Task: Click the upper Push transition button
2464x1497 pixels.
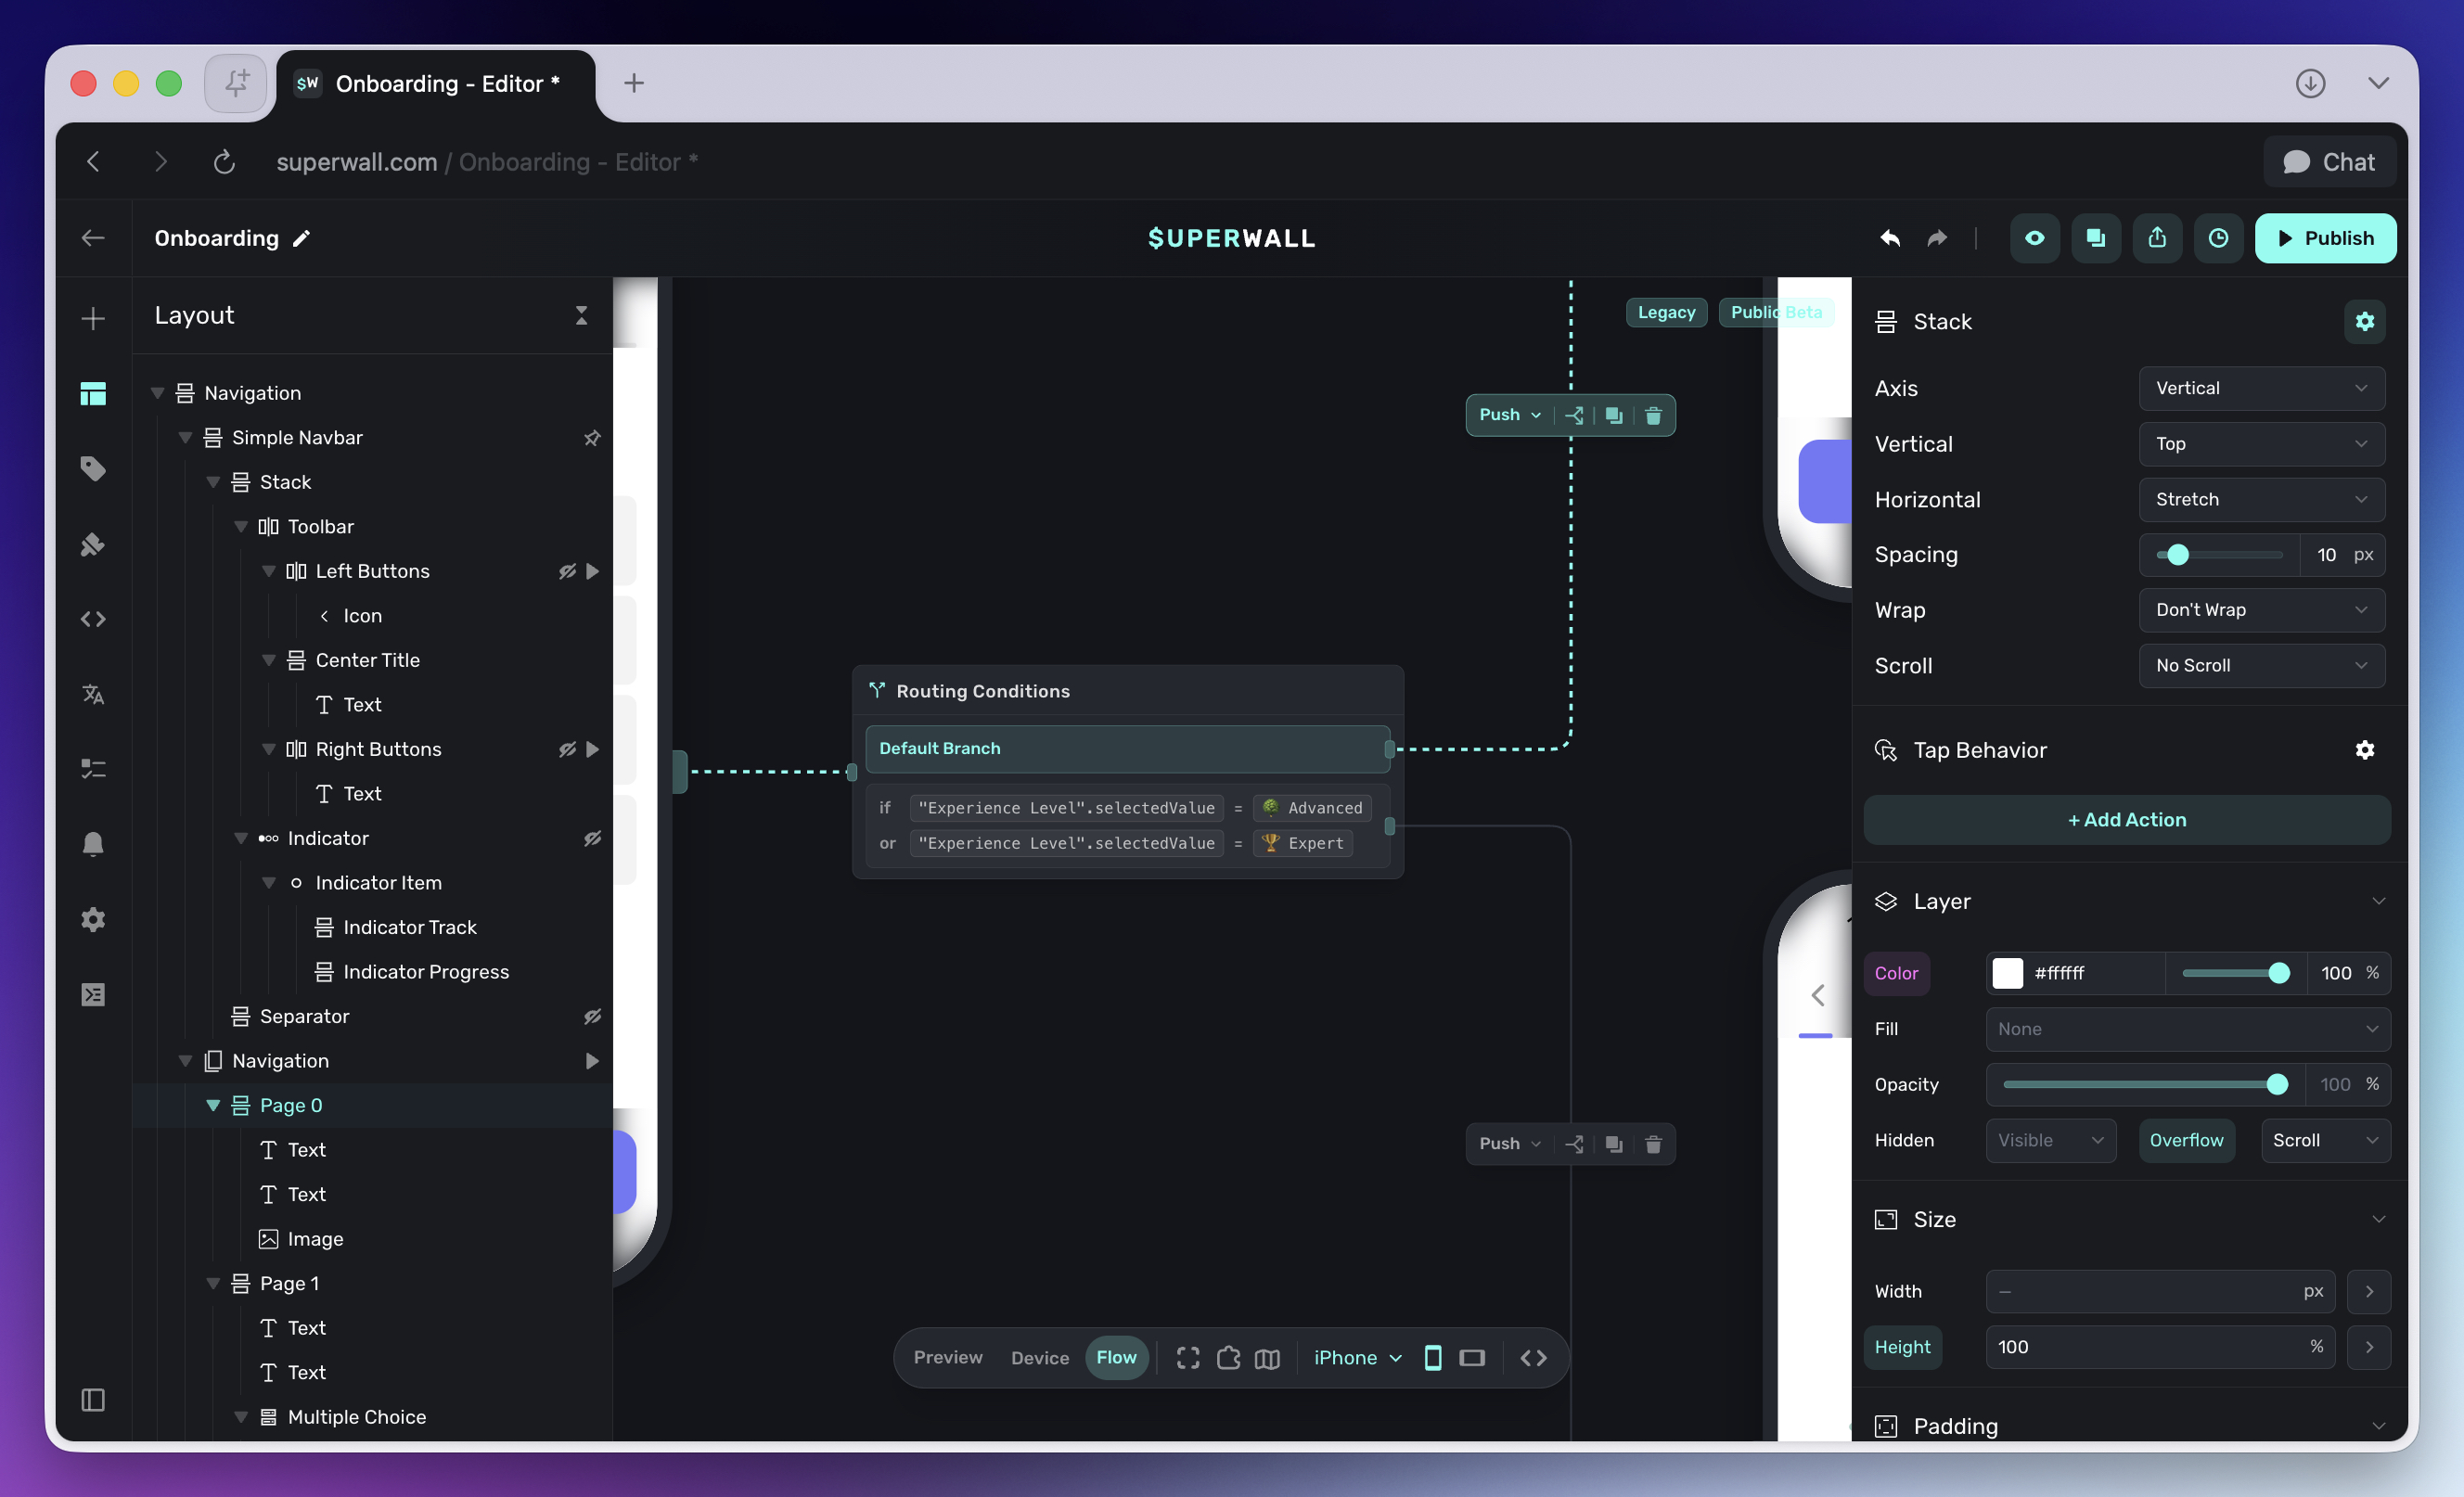Action: [1509, 415]
